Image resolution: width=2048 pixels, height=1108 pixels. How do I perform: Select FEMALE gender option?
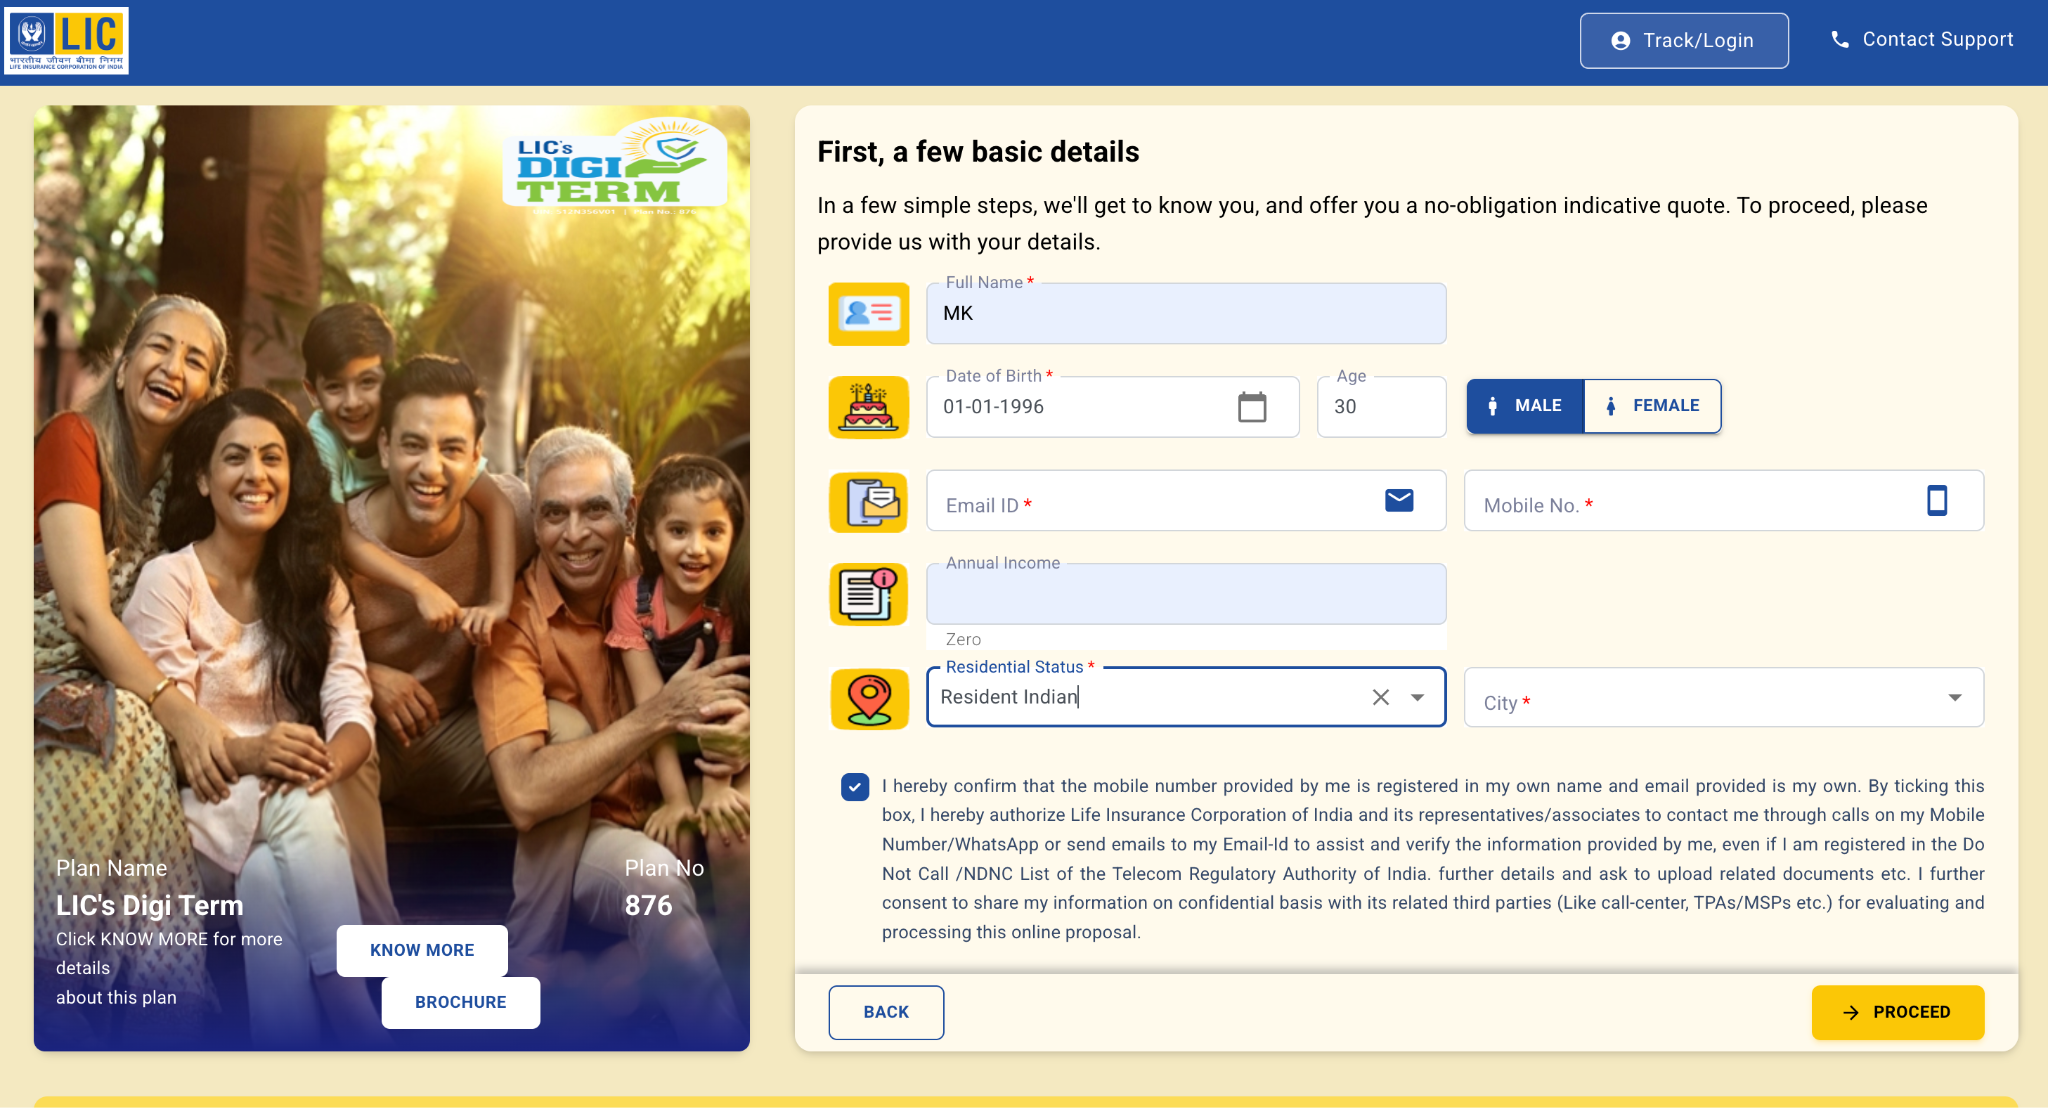click(1651, 406)
